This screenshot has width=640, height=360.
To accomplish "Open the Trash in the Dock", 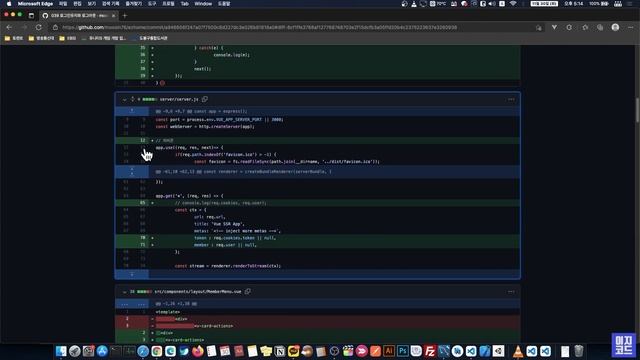I will point(579,351).
